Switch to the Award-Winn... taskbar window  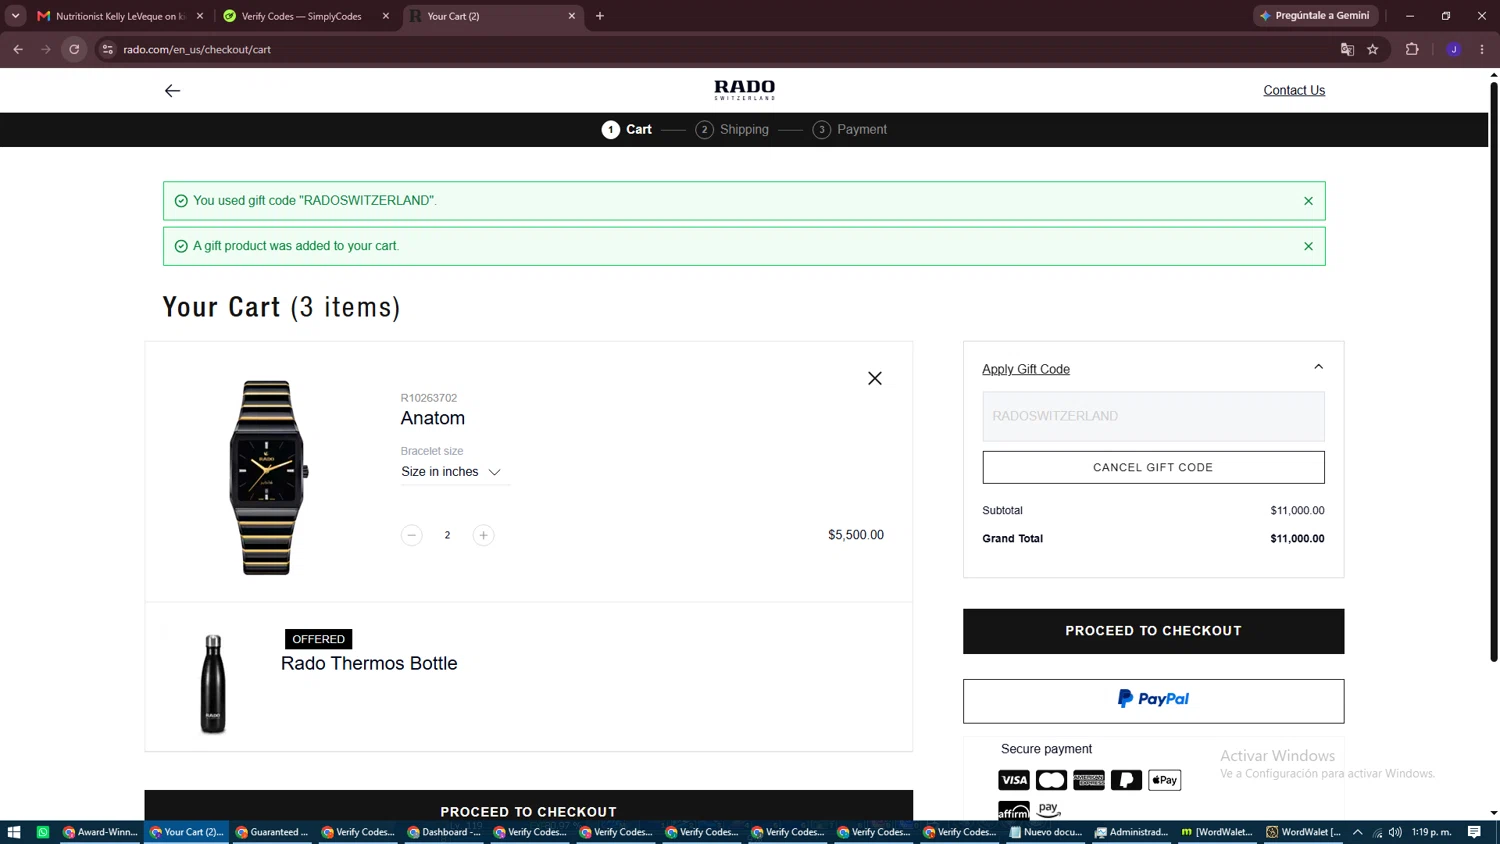pyautogui.click(x=100, y=832)
